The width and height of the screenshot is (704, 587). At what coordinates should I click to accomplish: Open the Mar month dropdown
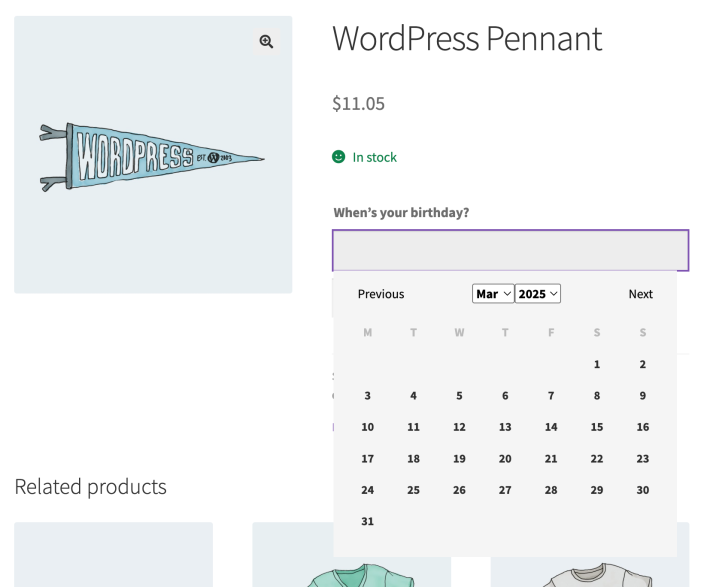[x=493, y=294]
